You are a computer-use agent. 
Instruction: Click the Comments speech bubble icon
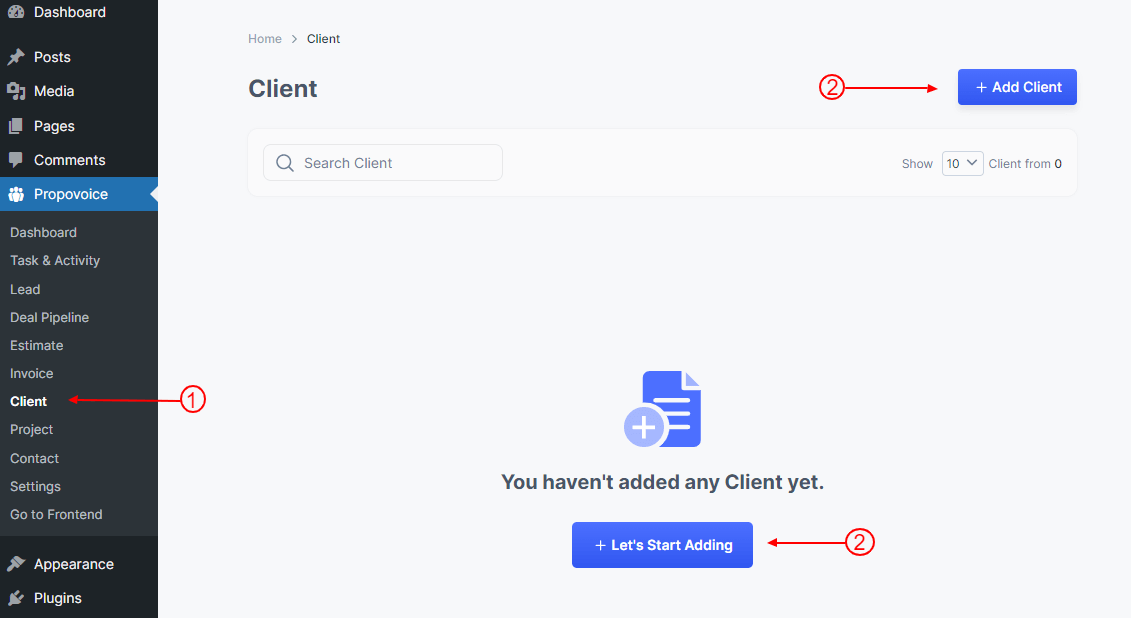(x=16, y=160)
